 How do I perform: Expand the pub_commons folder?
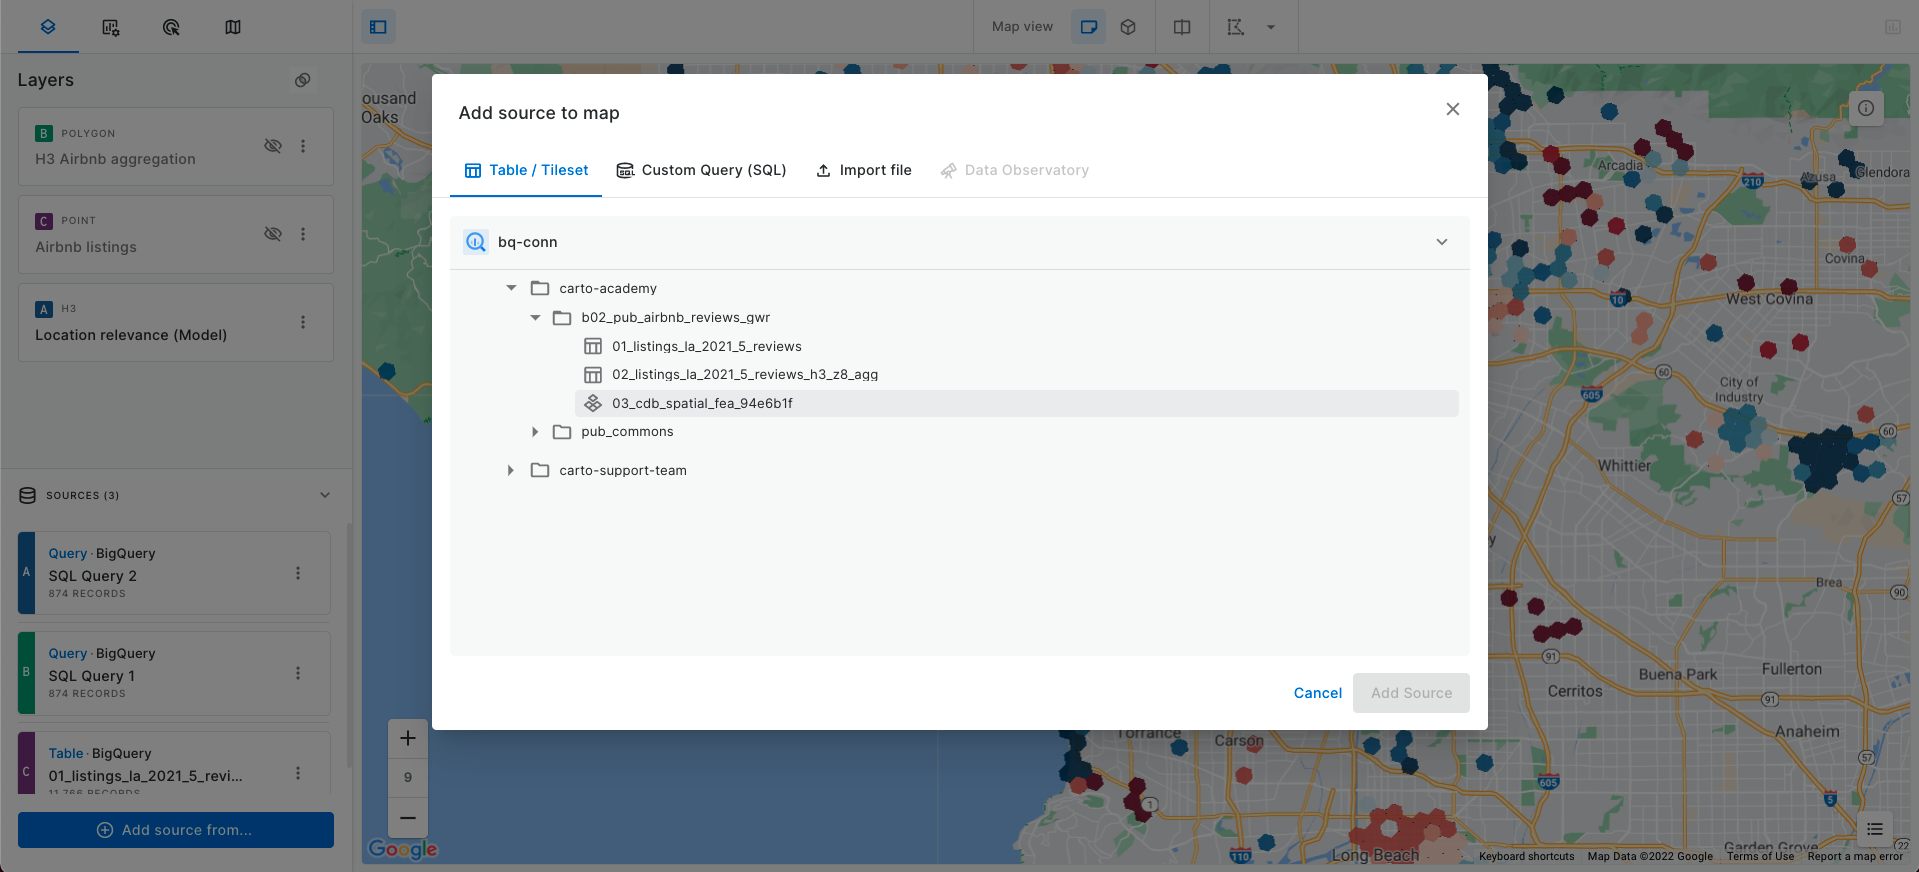click(x=535, y=432)
